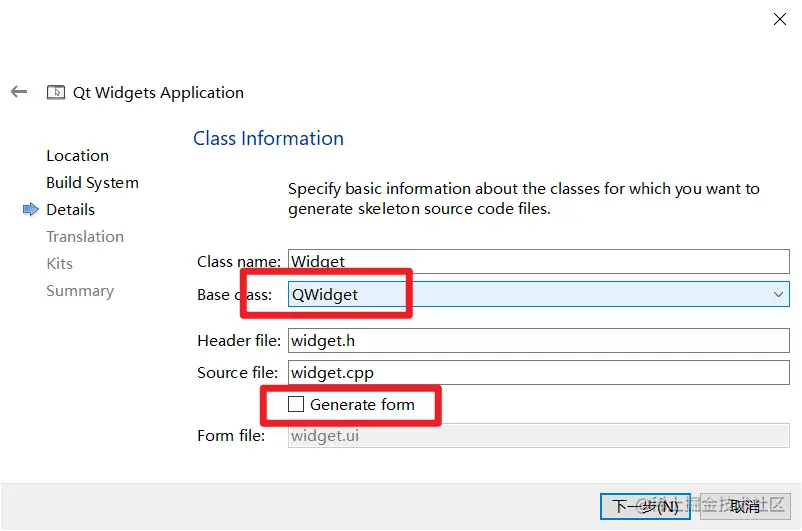Focus the Class name field containing Widget

click(539, 261)
